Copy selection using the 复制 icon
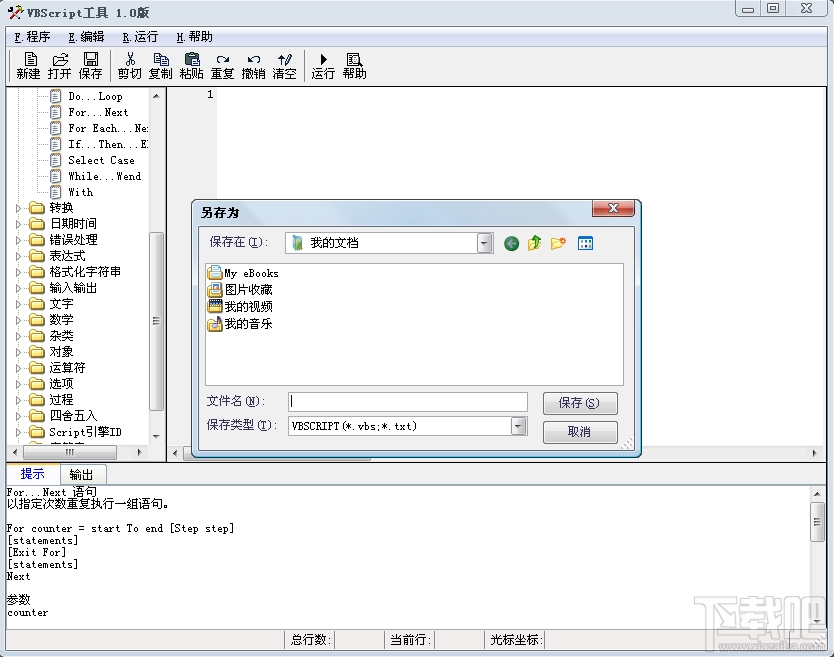Viewport: 834px width, 657px height. point(161,65)
